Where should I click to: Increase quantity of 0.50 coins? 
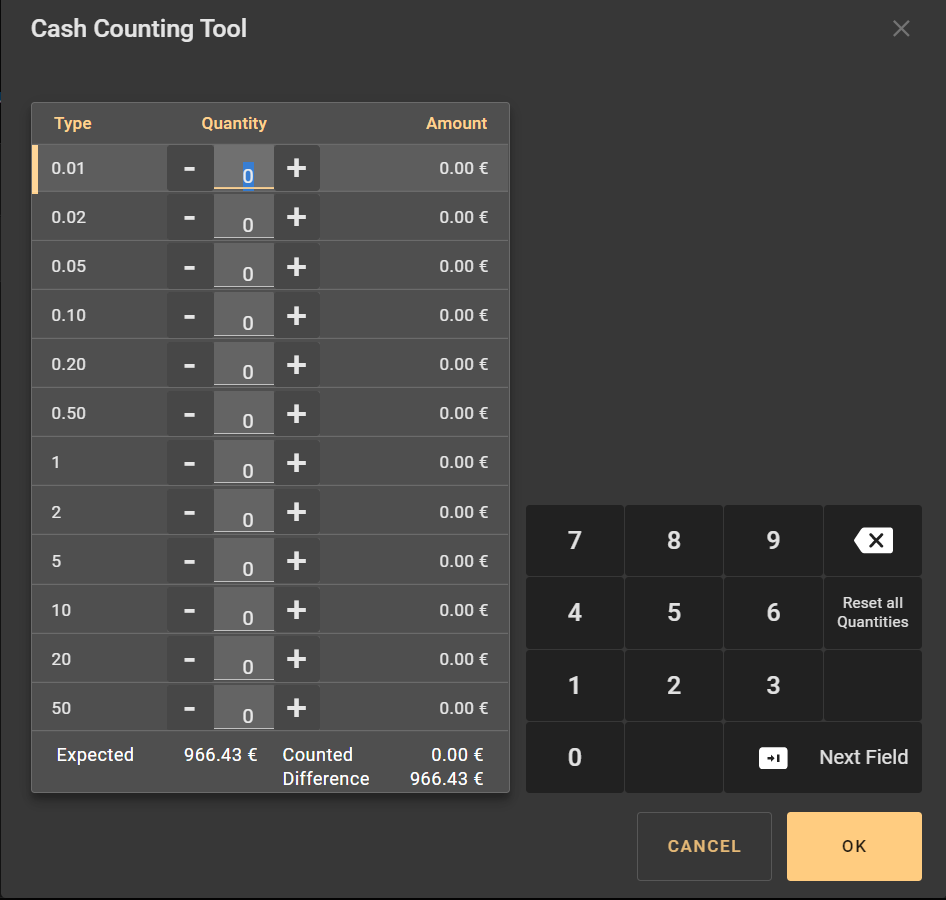click(x=296, y=413)
